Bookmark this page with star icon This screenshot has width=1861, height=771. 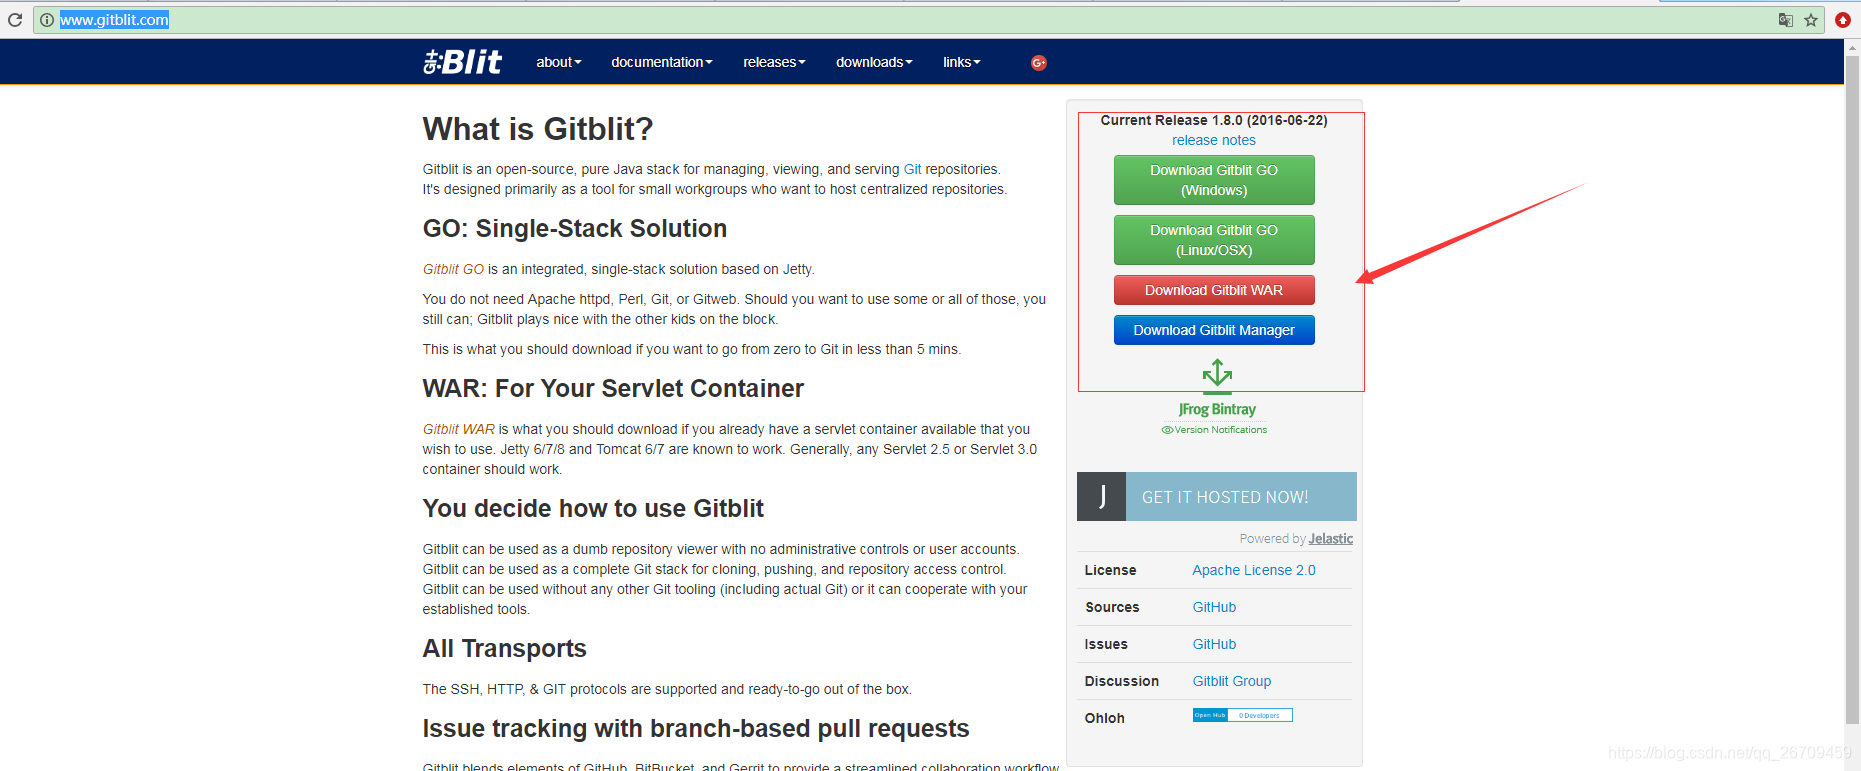pos(1811,20)
